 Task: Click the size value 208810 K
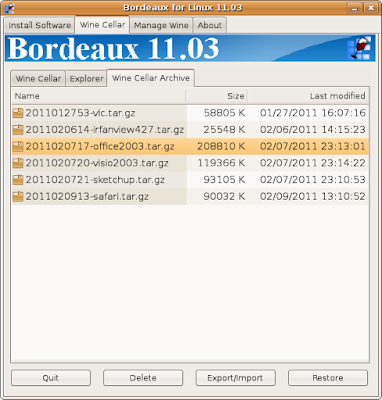coord(221,146)
